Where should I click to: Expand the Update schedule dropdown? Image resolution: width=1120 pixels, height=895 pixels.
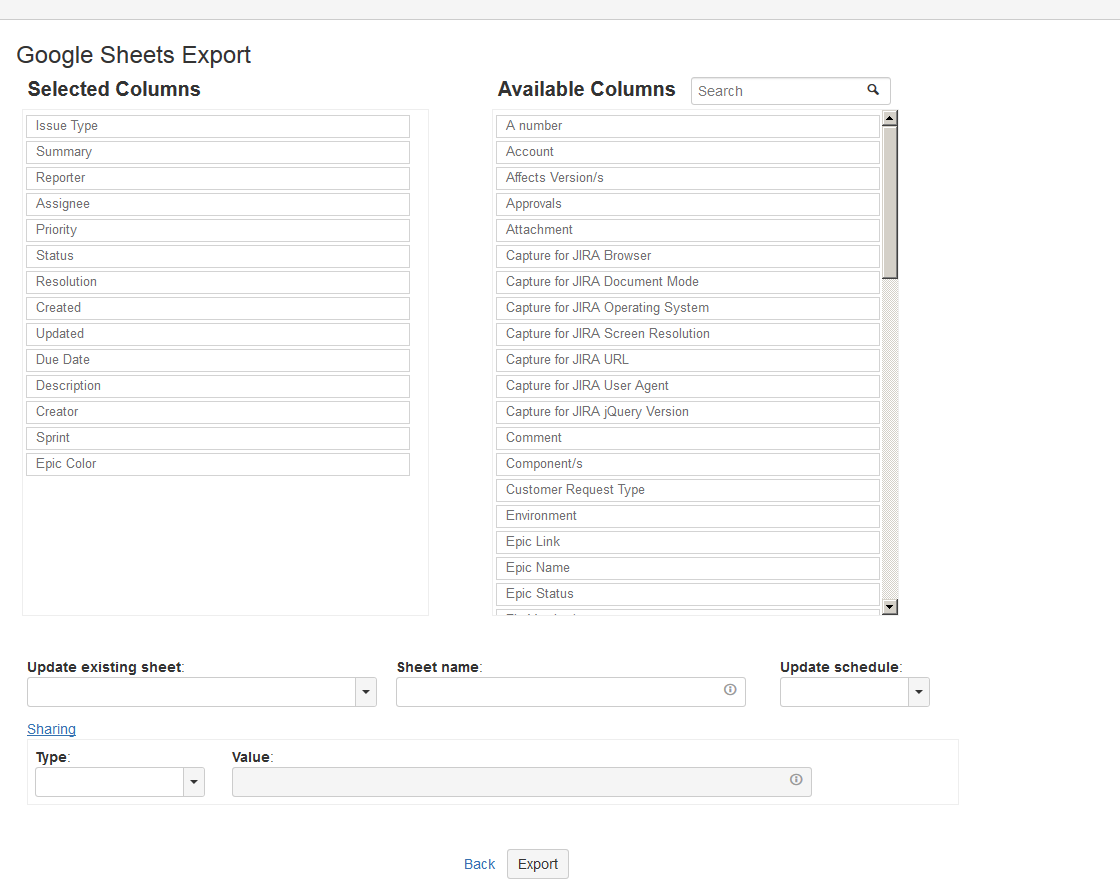point(919,692)
